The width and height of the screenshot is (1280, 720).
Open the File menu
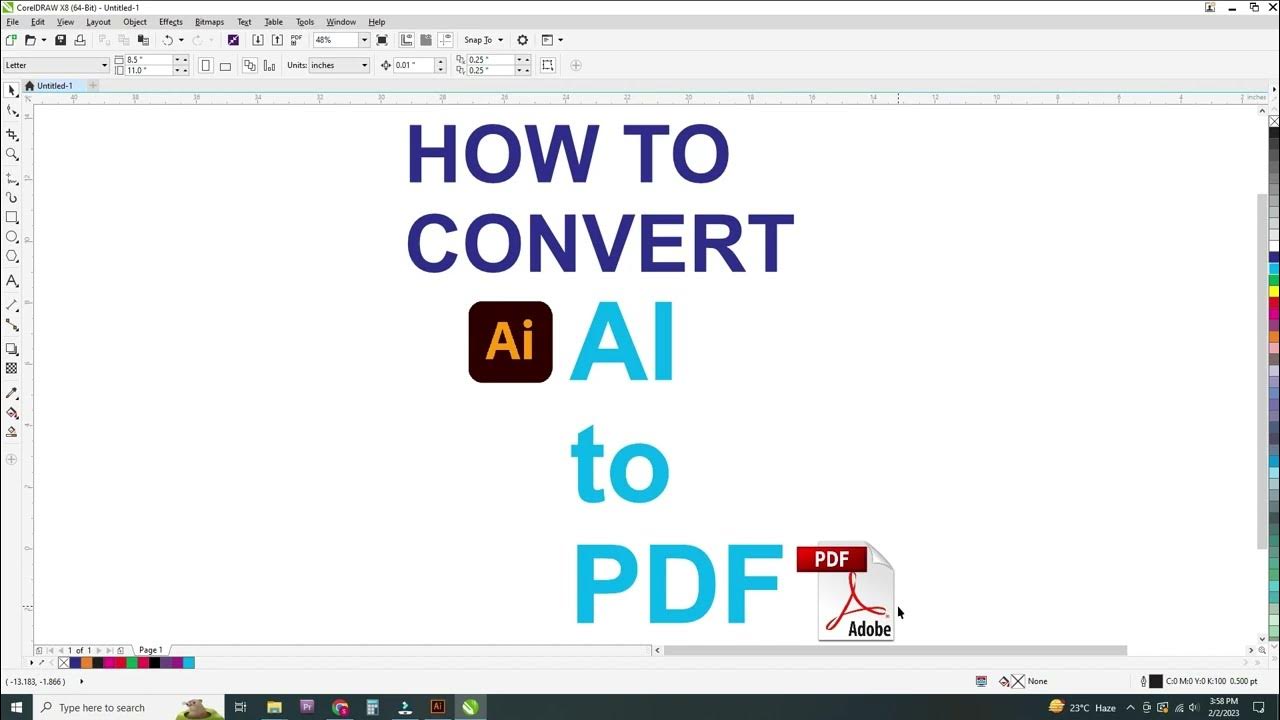12,22
